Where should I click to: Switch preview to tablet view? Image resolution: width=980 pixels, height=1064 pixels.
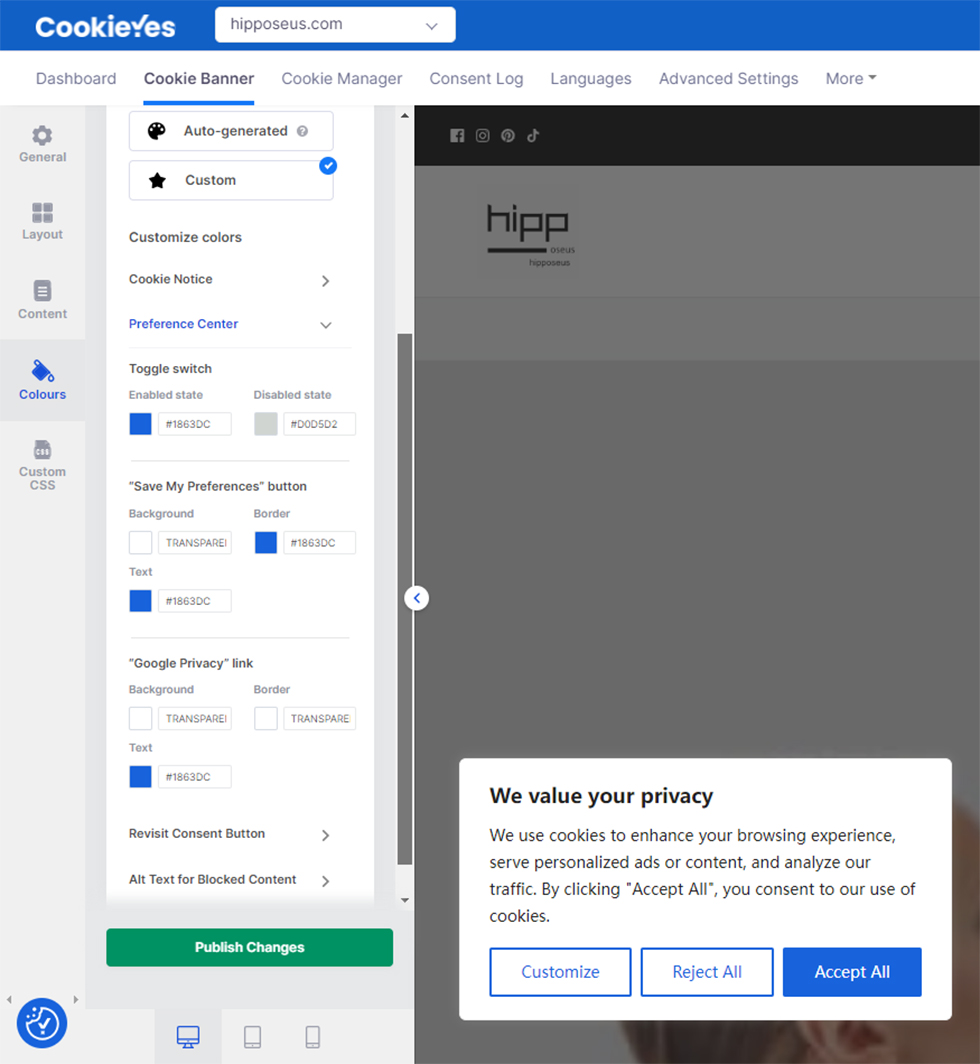(252, 1037)
